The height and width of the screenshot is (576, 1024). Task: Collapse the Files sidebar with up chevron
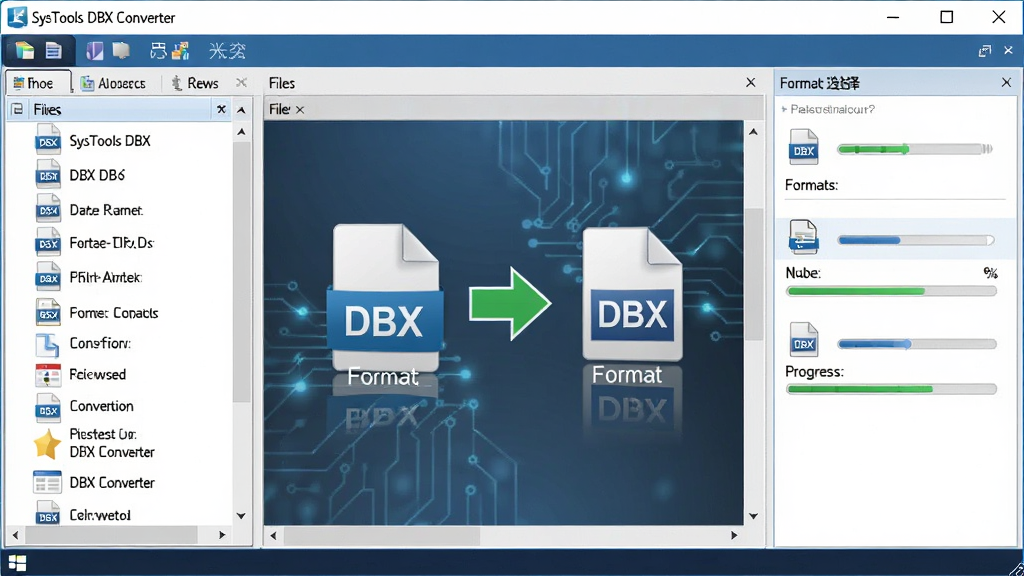point(241,110)
